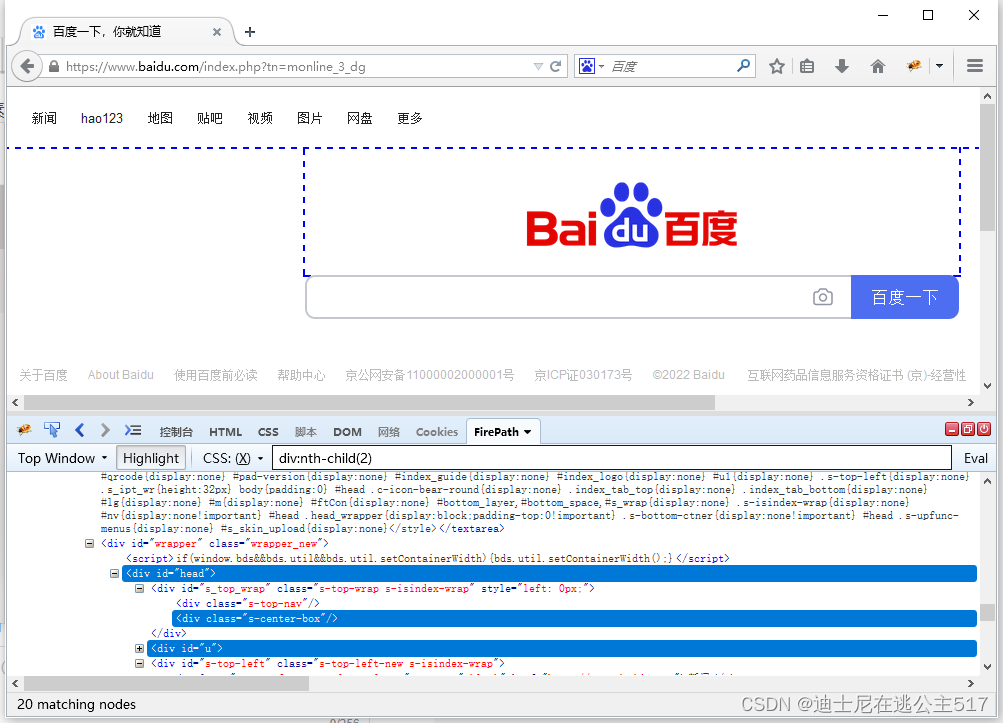Open Firebug toolbar dropdown arrow
The height and width of the screenshot is (723, 1003).
click(x=939, y=66)
